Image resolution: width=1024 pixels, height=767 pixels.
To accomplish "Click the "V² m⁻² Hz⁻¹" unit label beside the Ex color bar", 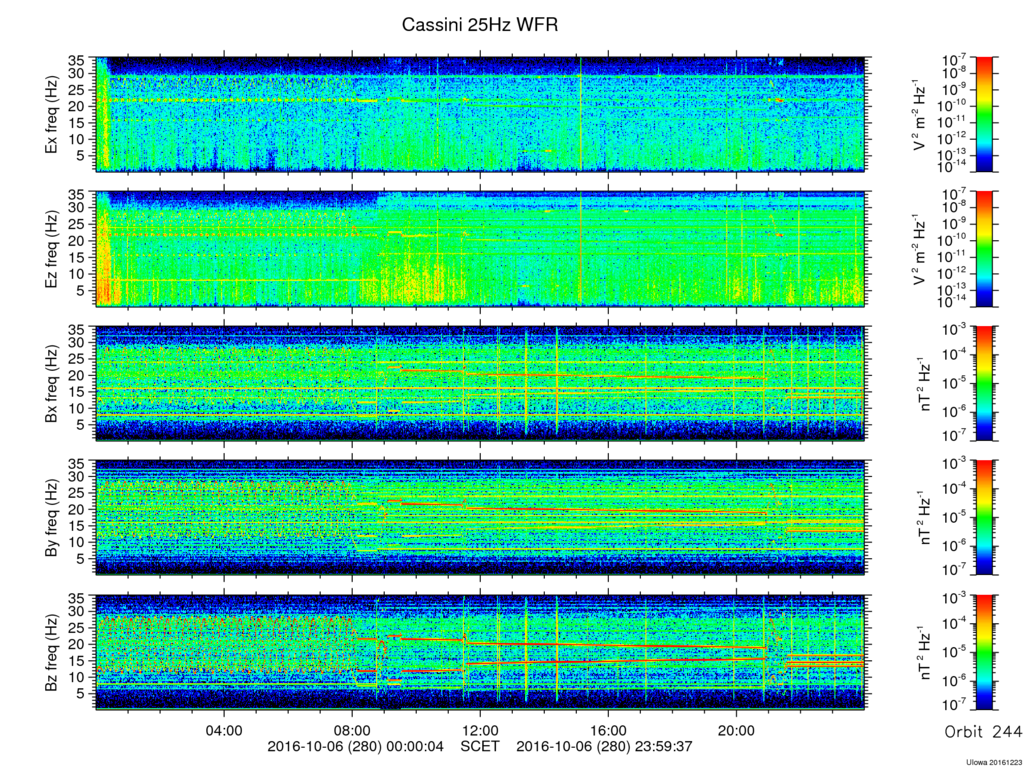I will click(x=920, y=115).
